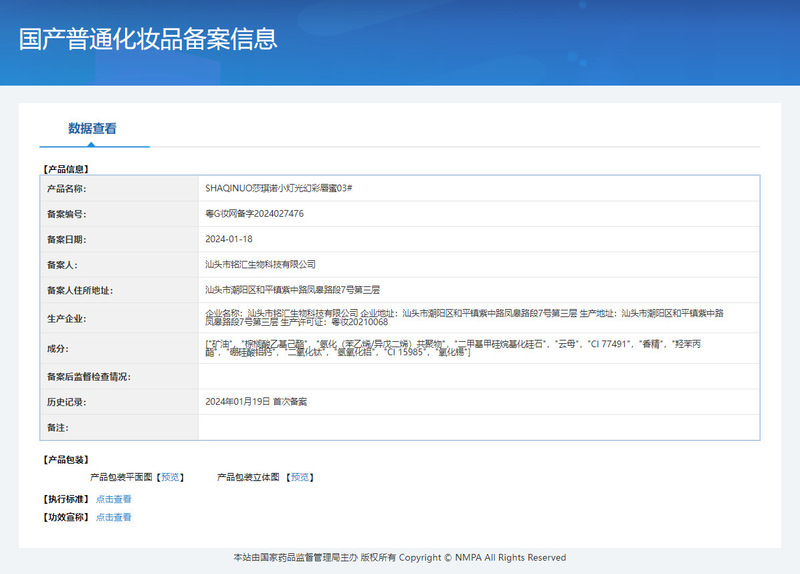Select filer name 汕头市铭汇生物科技有限公司

(260, 264)
